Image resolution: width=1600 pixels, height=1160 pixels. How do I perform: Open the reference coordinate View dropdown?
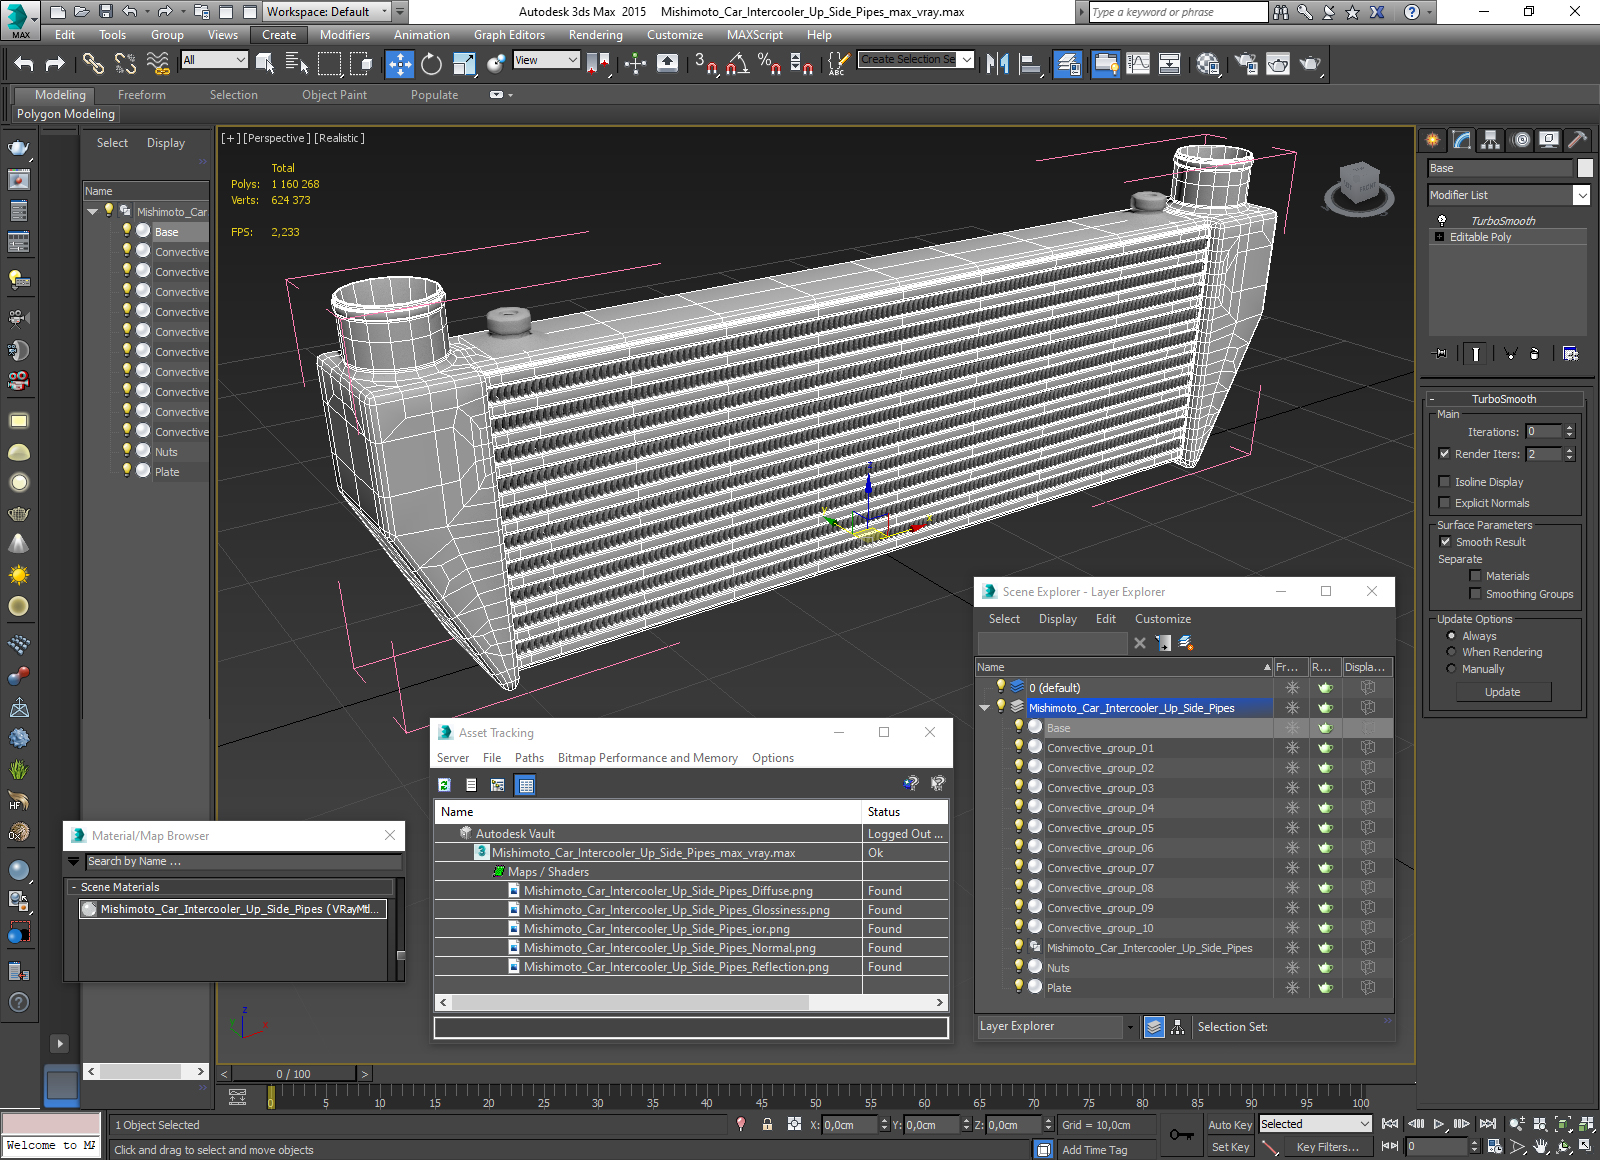(x=546, y=60)
